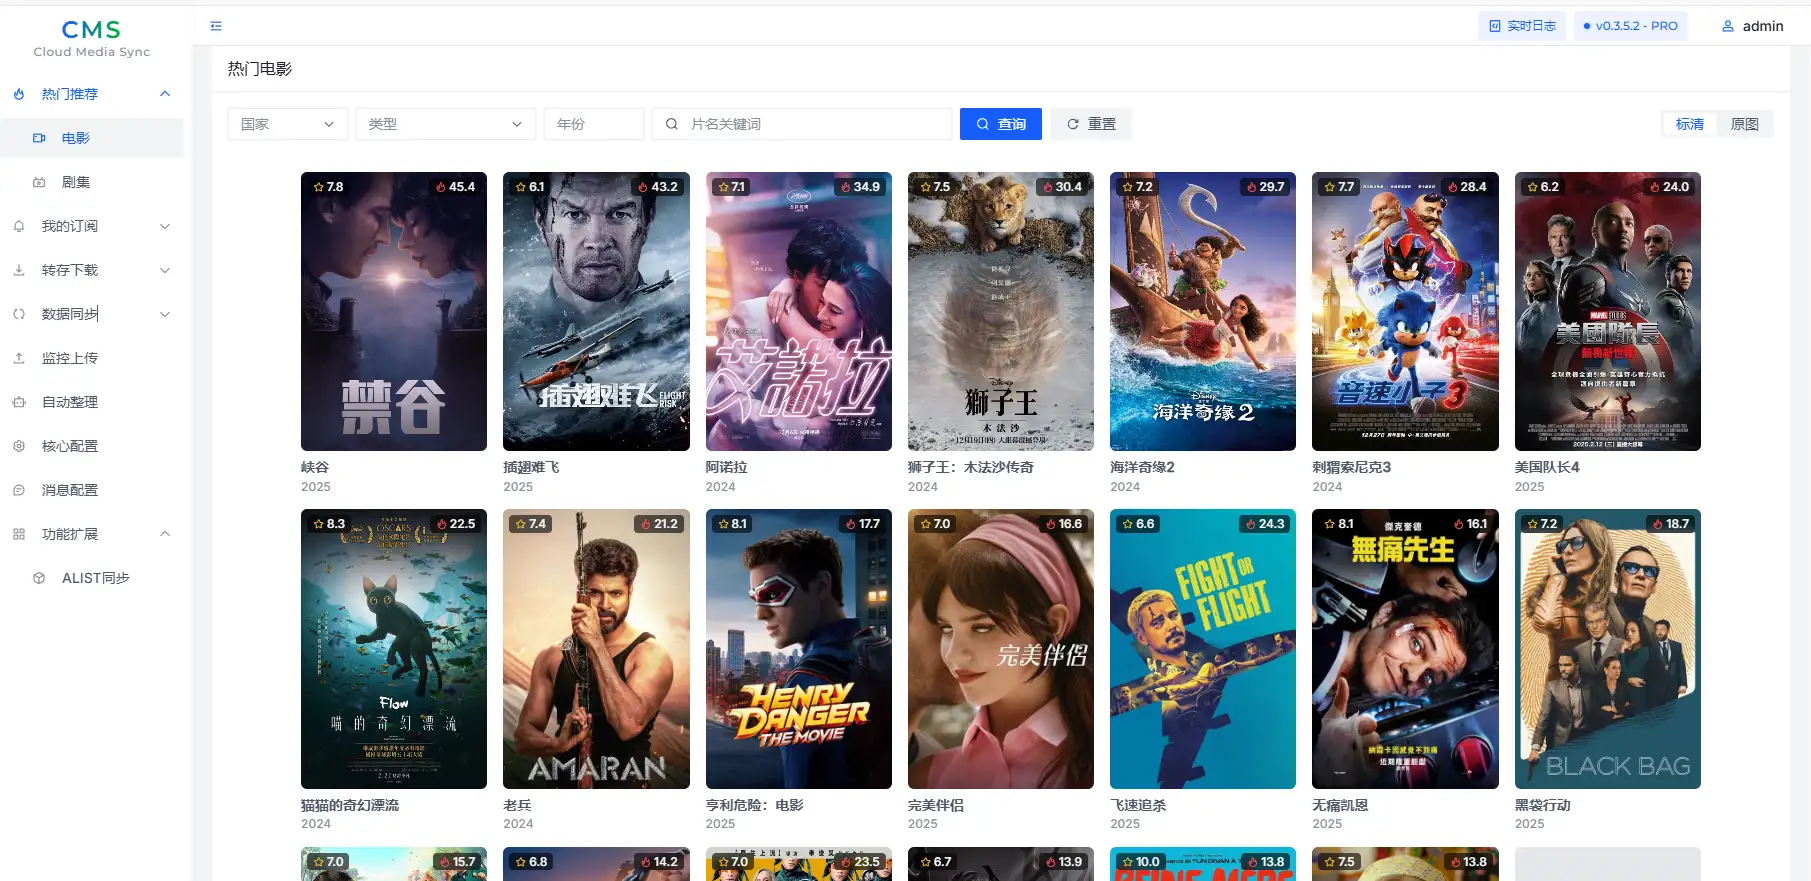This screenshot has height=881, width=1811.
Task: Click the bell icon for 我的订阅
Action: pos(19,226)
